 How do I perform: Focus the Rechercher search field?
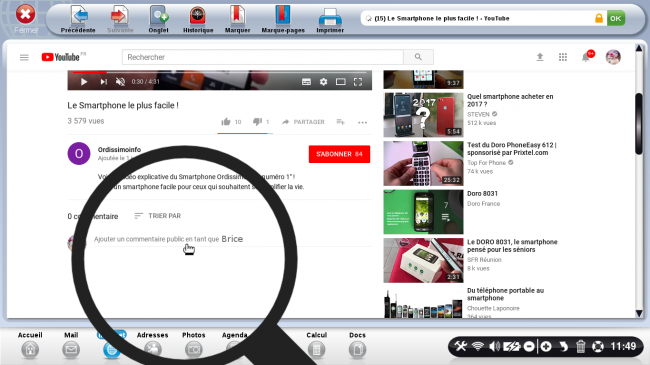tap(262, 57)
